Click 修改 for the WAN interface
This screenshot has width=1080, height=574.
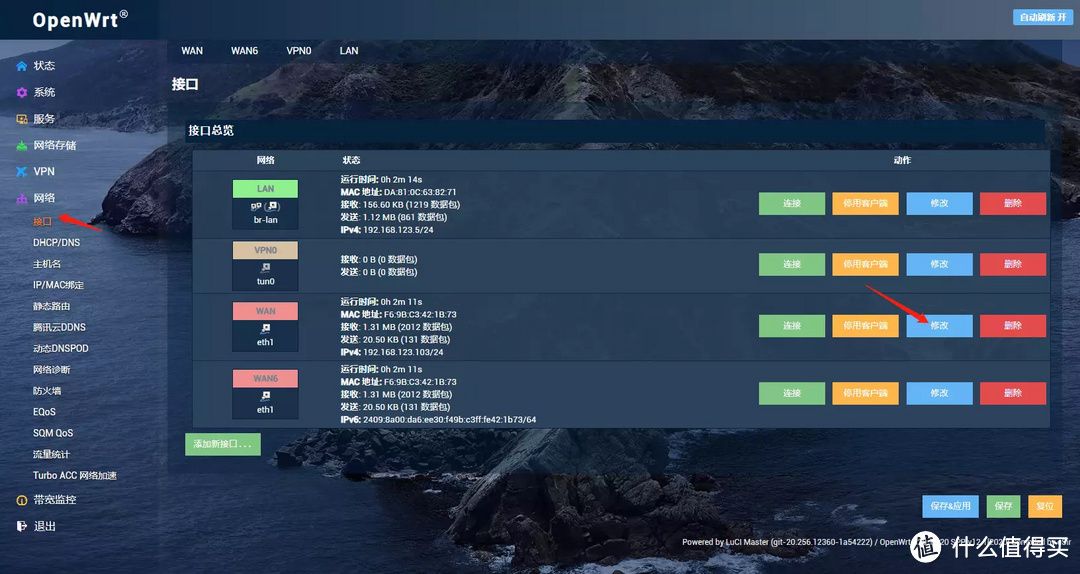[x=939, y=326]
